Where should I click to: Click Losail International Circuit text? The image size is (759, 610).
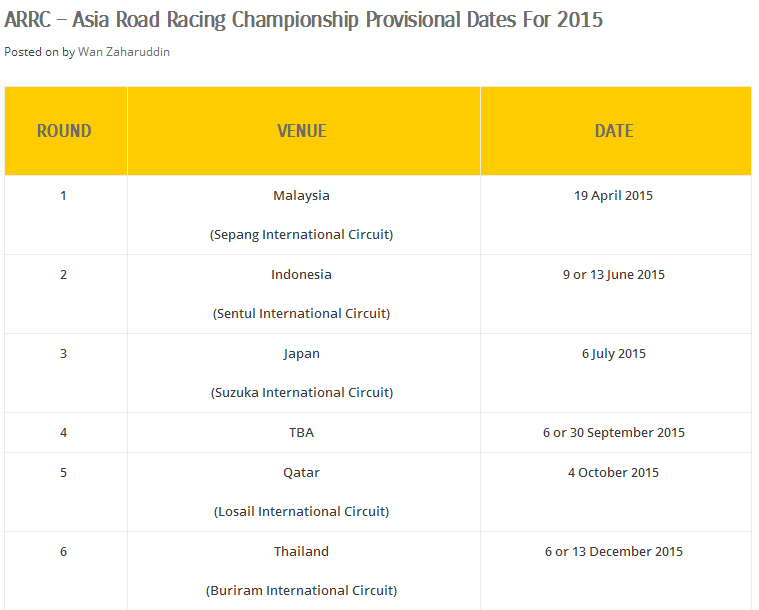coord(301,512)
